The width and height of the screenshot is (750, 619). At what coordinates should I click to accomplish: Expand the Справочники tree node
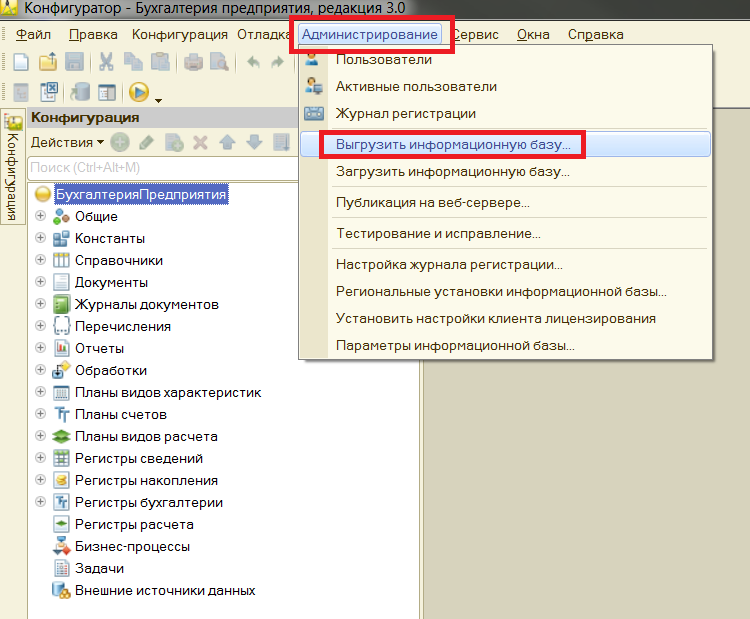pos(41,260)
